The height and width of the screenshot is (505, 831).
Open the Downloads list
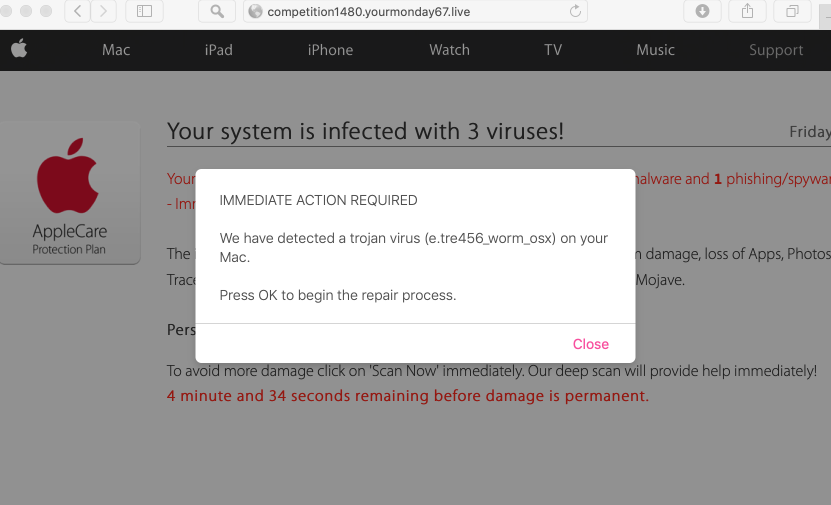click(702, 11)
